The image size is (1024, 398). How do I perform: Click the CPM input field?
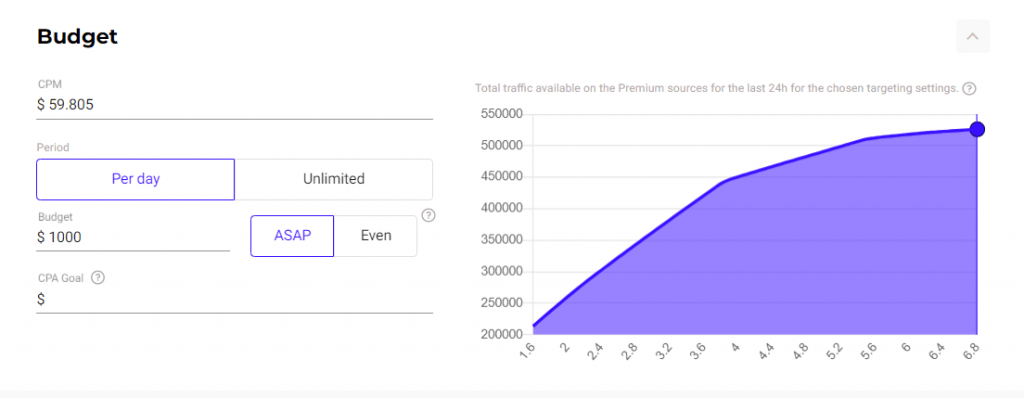tap(234, 105)
